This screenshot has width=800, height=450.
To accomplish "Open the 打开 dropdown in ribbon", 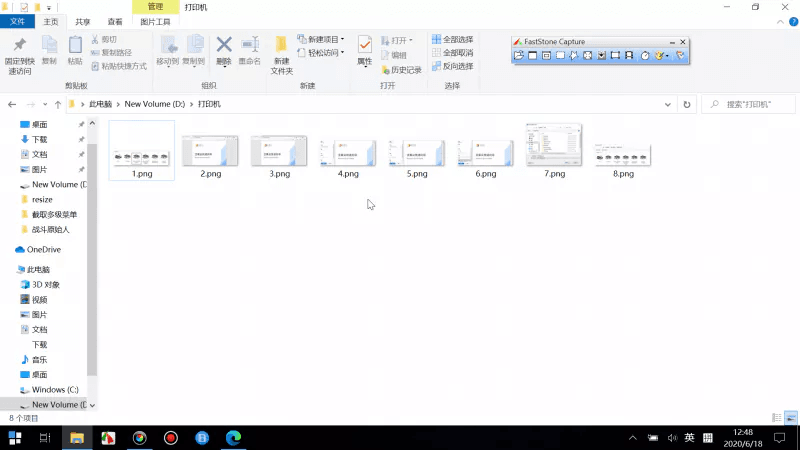I will click(397, 40).
